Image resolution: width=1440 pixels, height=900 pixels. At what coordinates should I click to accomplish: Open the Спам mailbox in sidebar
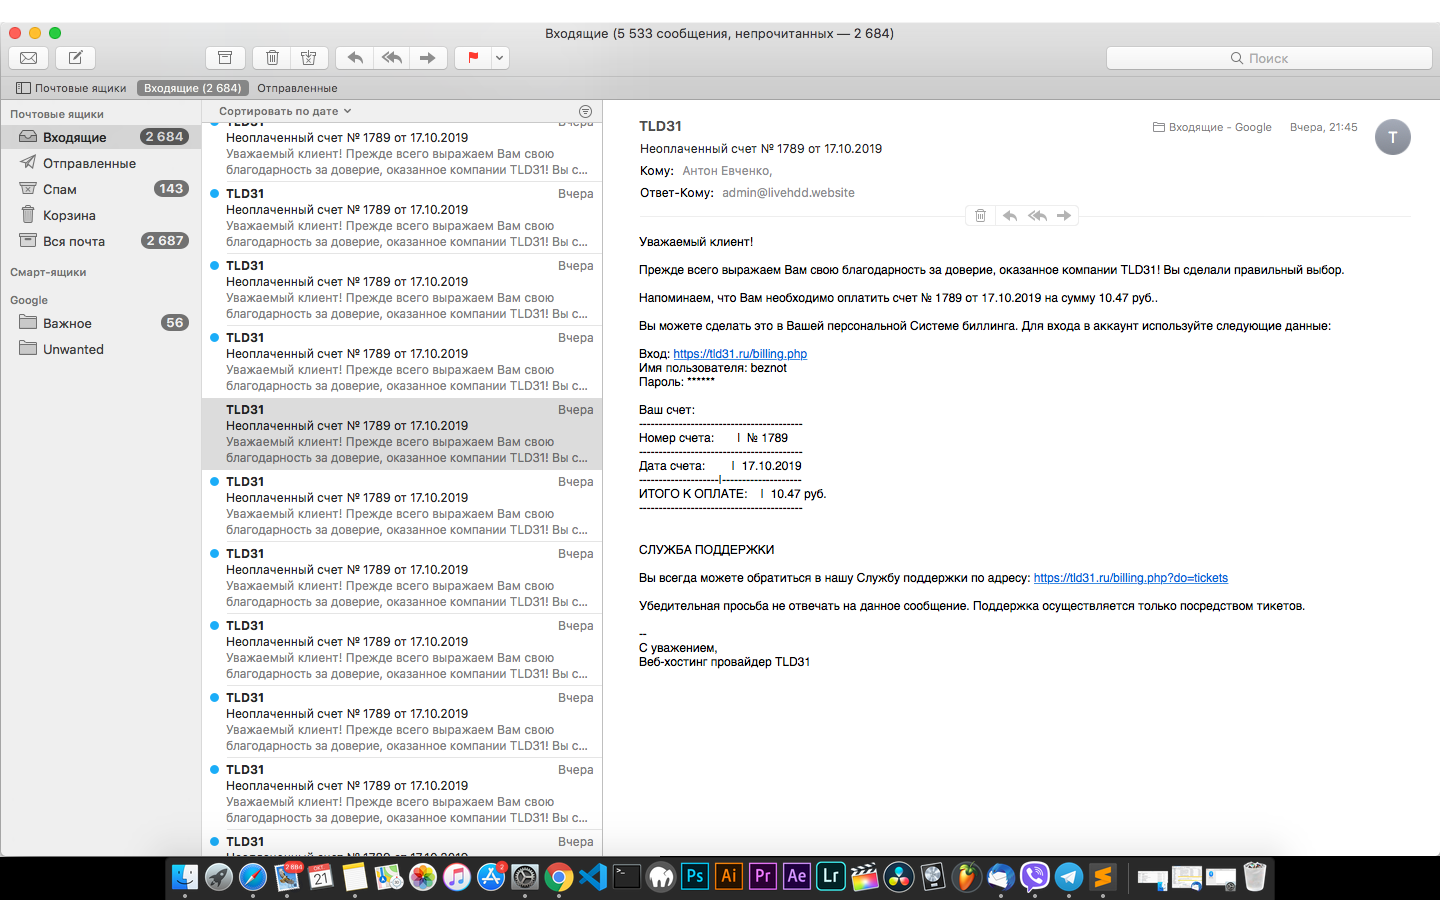(60, 189)
